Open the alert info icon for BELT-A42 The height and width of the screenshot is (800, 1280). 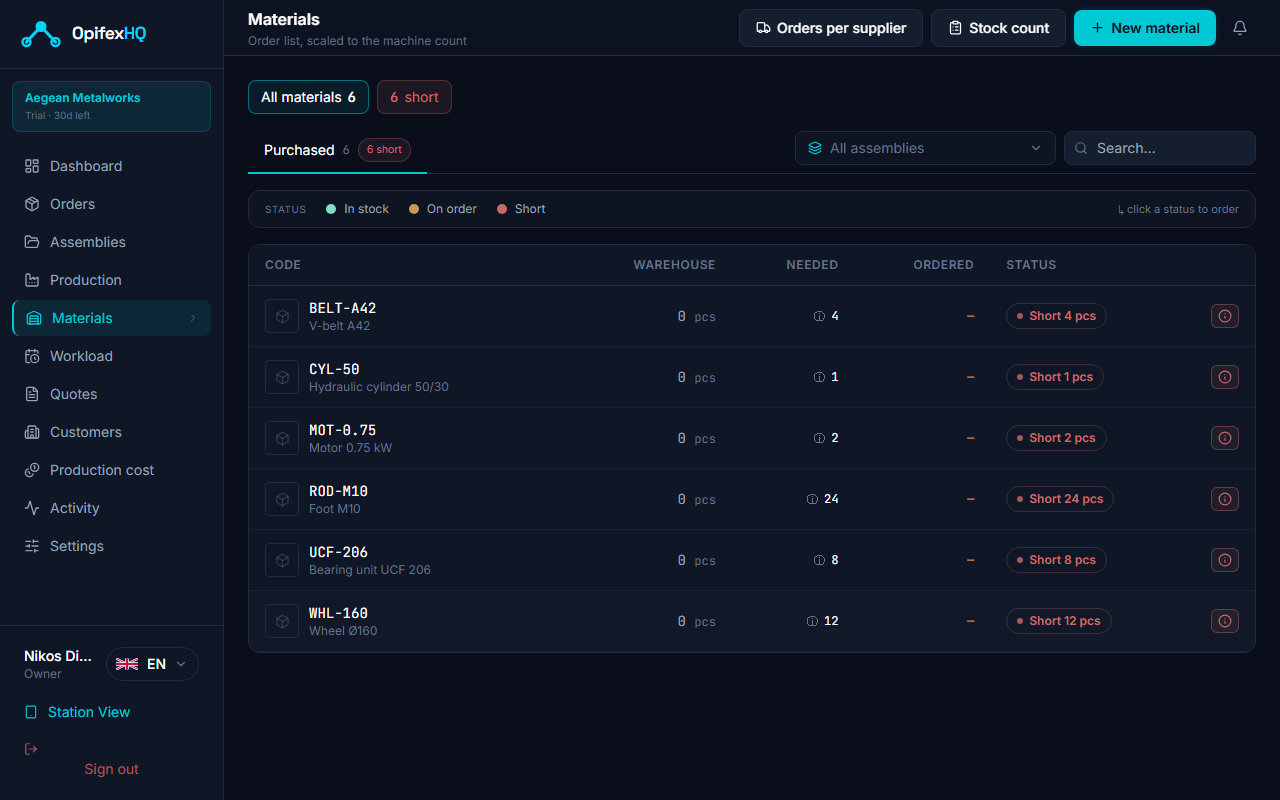click(x=1225, y=316)
